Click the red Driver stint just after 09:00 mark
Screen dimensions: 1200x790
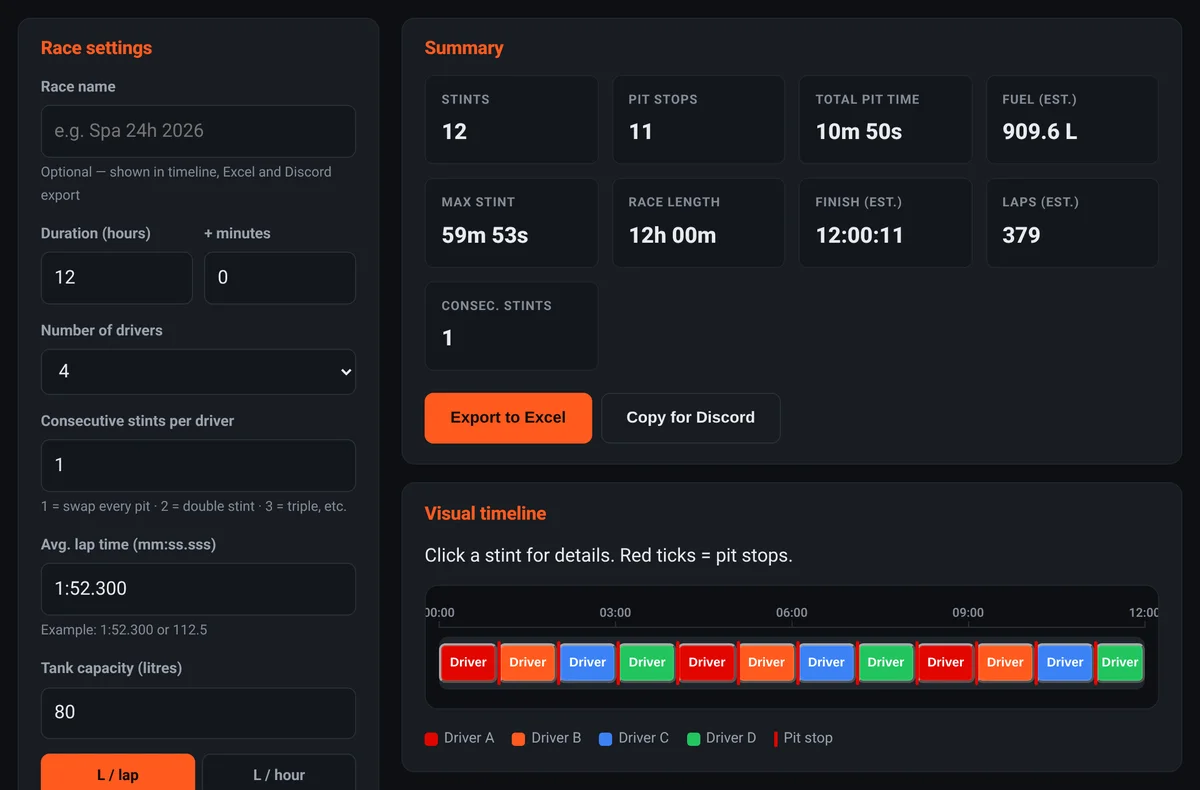(x=946, y=662)
